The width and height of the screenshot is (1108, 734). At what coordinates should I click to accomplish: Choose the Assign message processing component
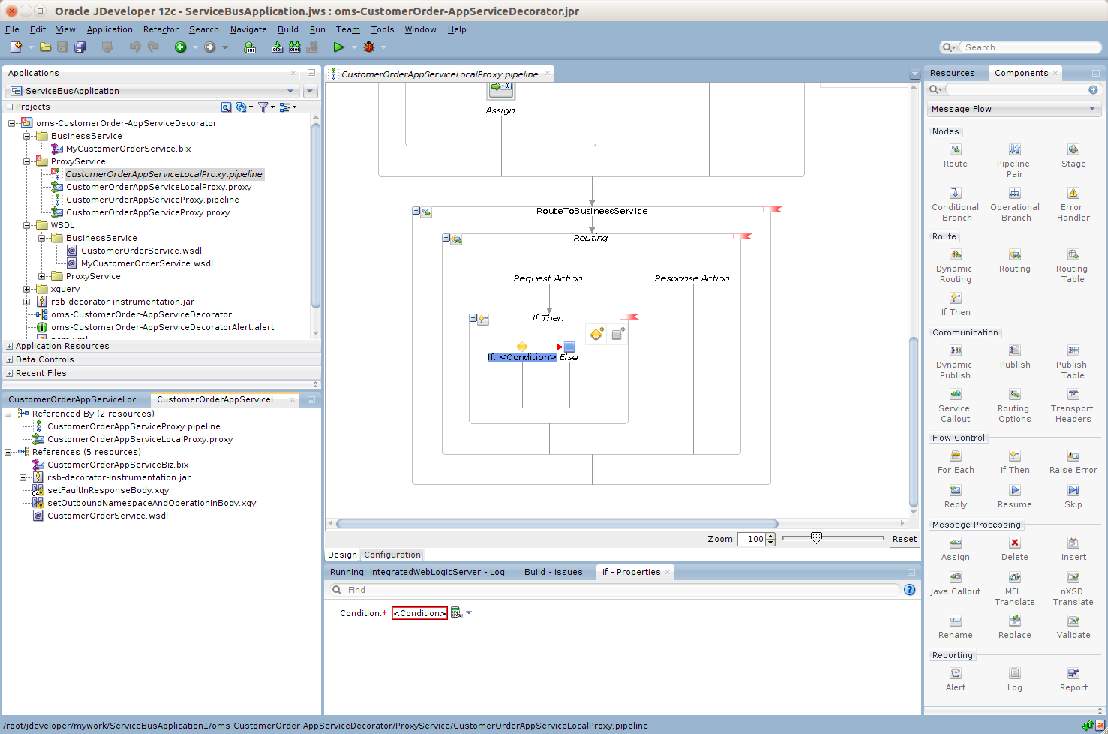[x=955, y=549]
